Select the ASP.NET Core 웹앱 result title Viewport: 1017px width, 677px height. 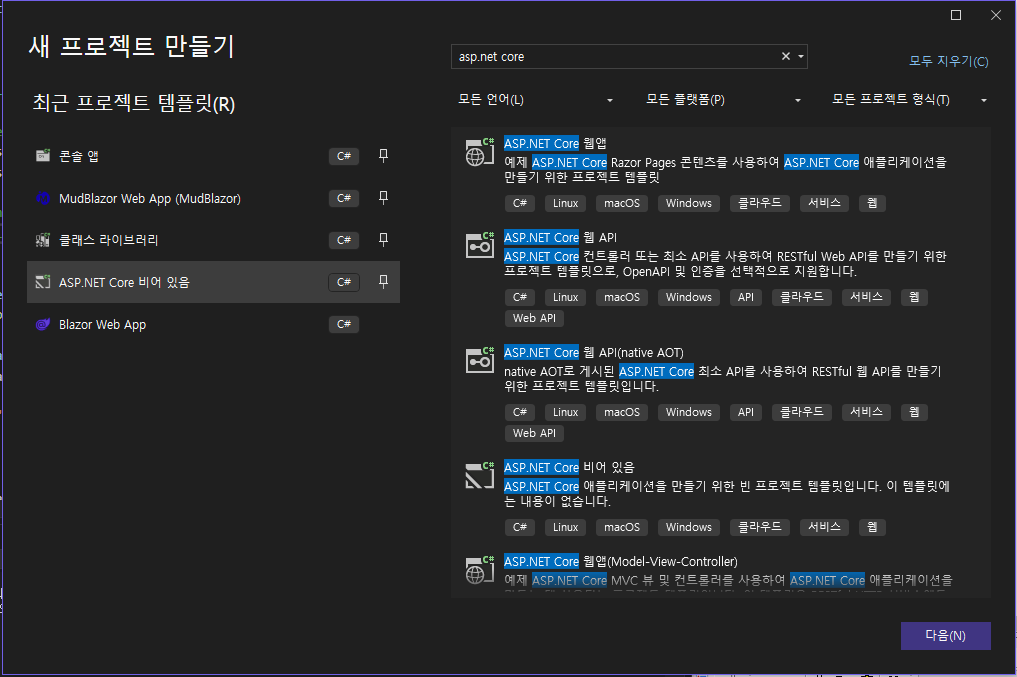click(x=555, y=143)
